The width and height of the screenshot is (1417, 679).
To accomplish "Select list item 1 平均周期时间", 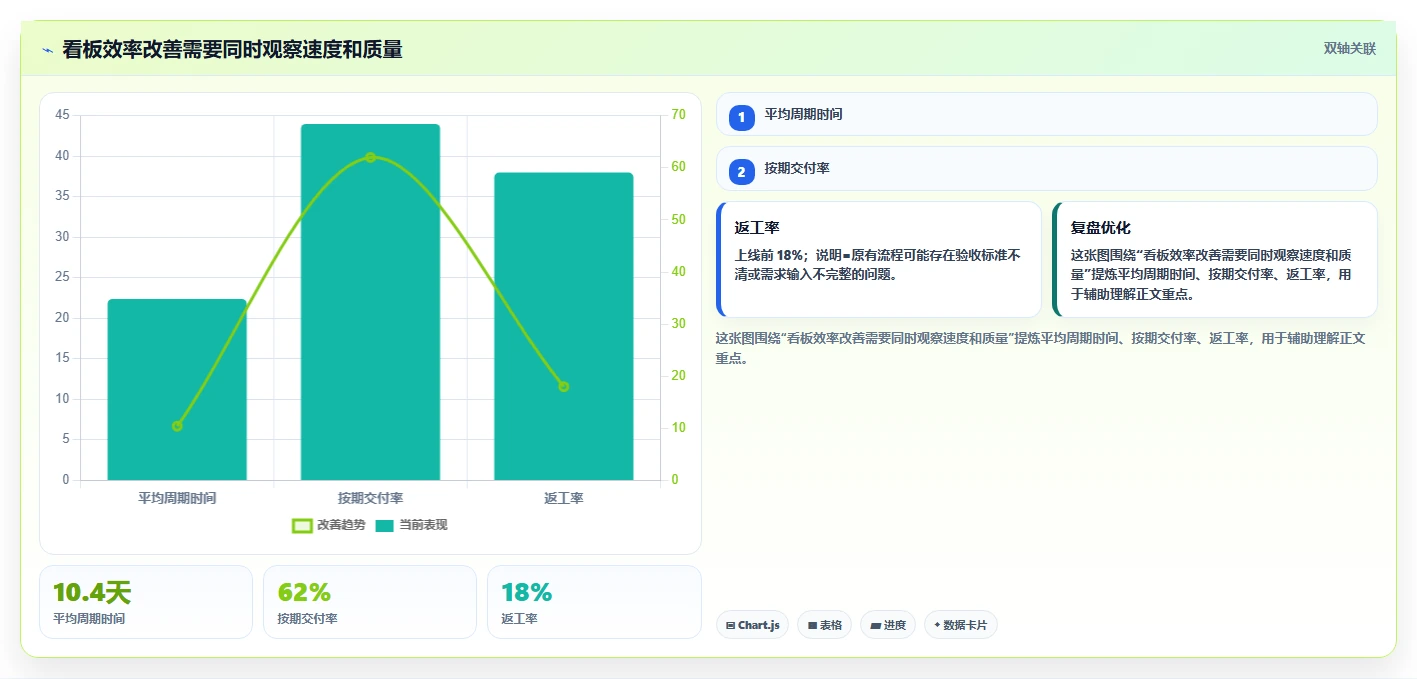I will (x=1047, y=114).
